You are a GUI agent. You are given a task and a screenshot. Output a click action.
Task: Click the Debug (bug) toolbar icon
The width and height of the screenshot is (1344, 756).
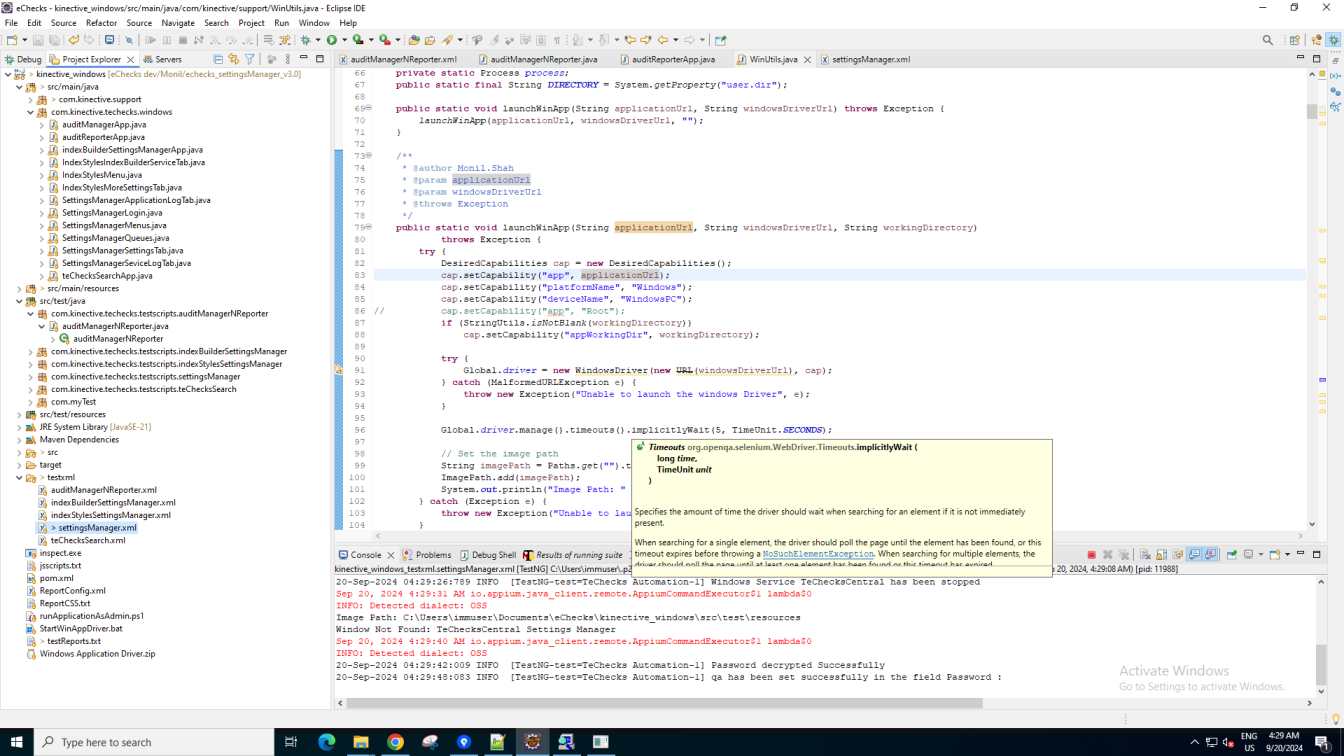click(x=306, y=40)
